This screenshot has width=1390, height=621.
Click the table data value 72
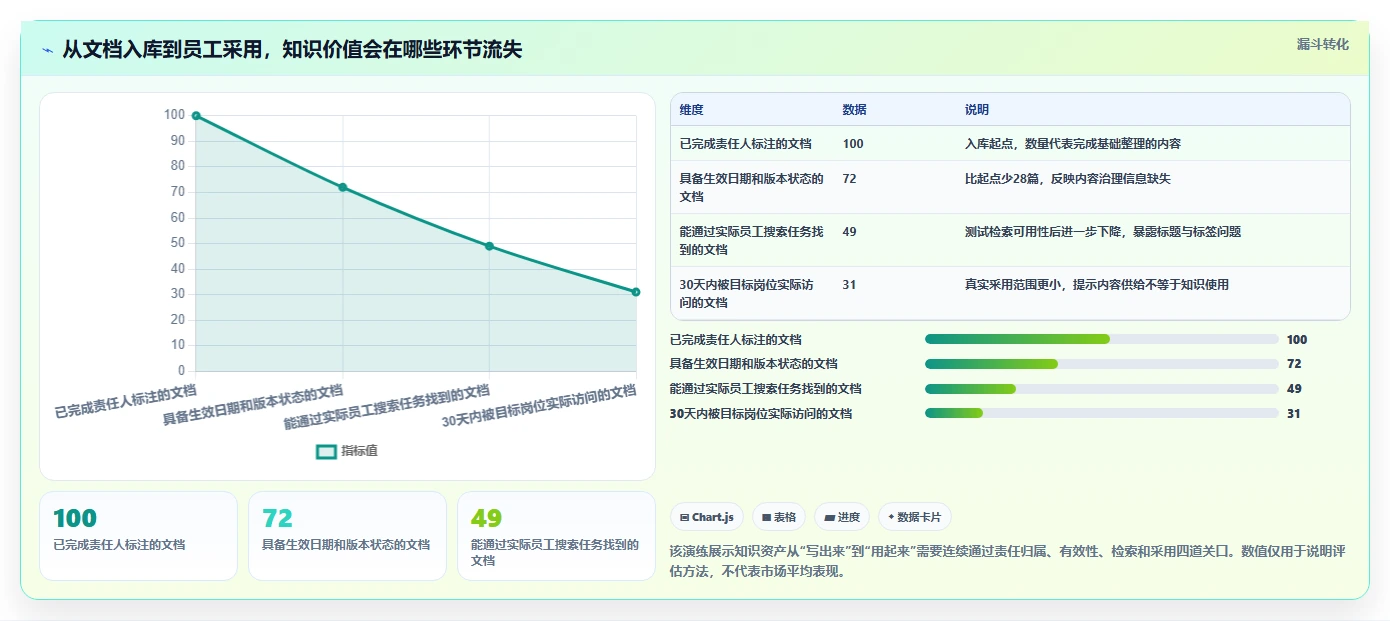coord(850,179)
